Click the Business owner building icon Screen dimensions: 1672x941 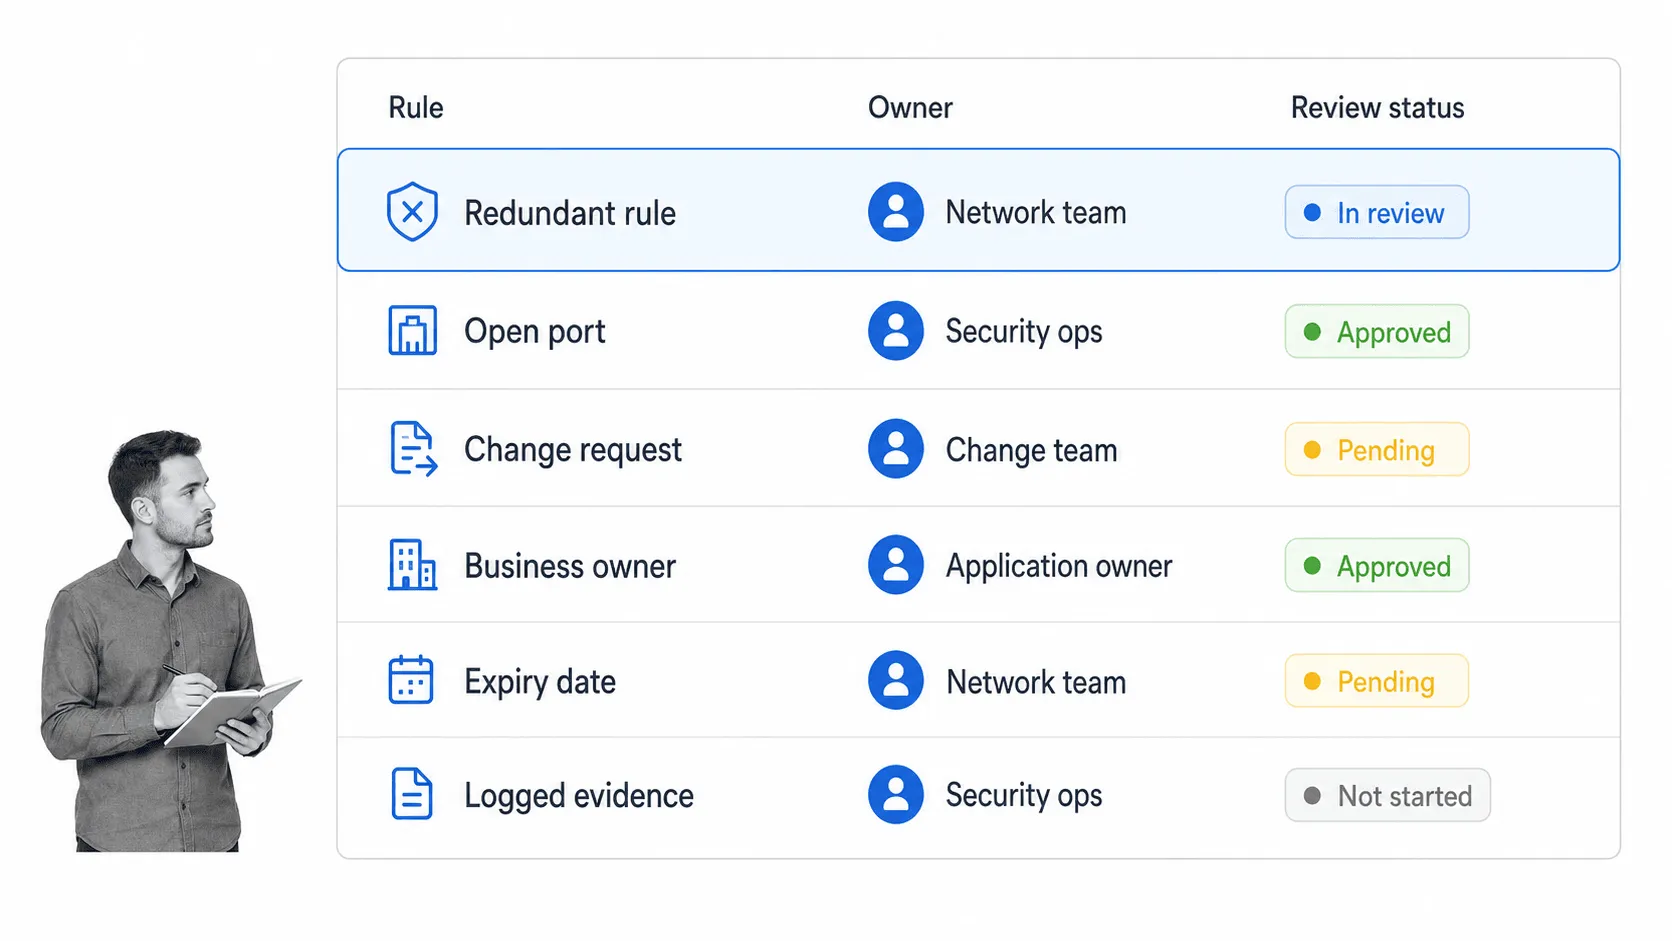pyautogui.click(x=412, y=565)
